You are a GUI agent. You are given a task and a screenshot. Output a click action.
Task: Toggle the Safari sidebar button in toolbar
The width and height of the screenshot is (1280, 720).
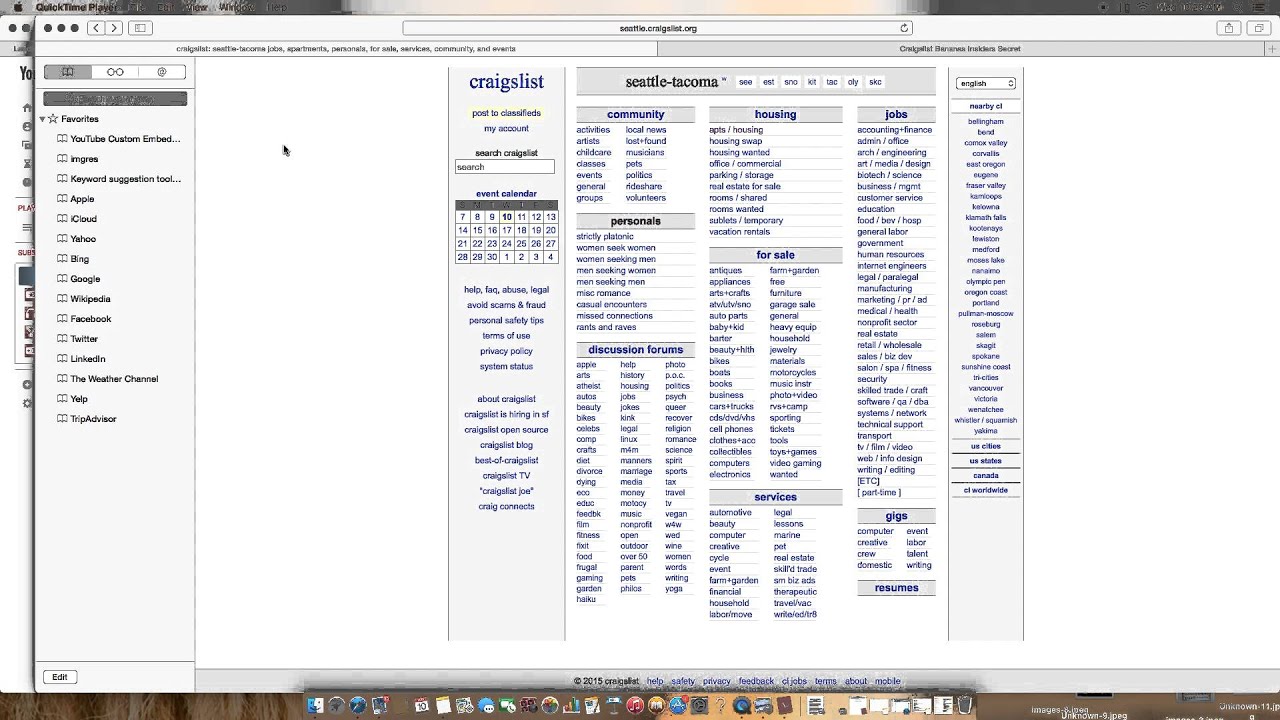coord(140,28)
